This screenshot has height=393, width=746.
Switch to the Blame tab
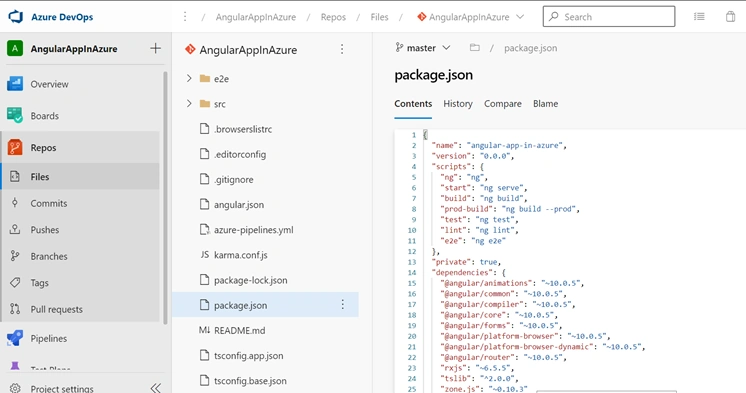(x=545, y=104)
